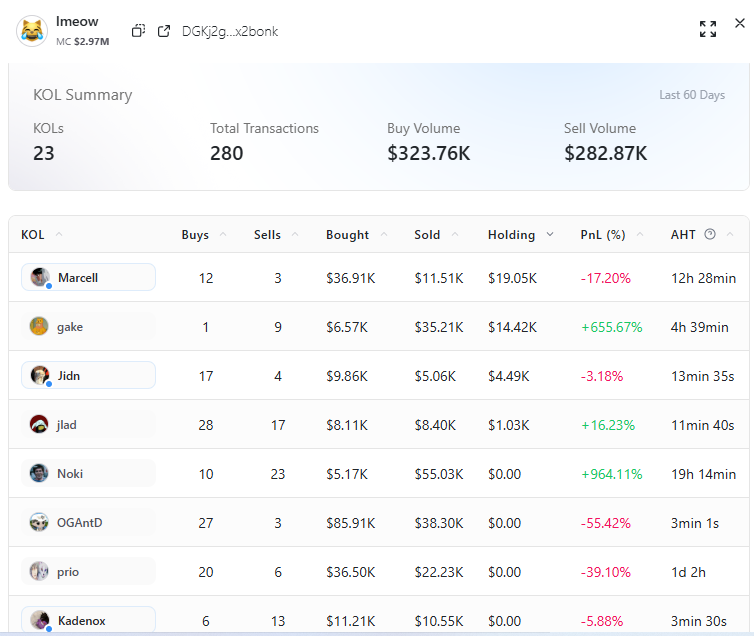The image size is (754, 636).
Task: Sort table by KOL name
Action: tap(59, 235)
